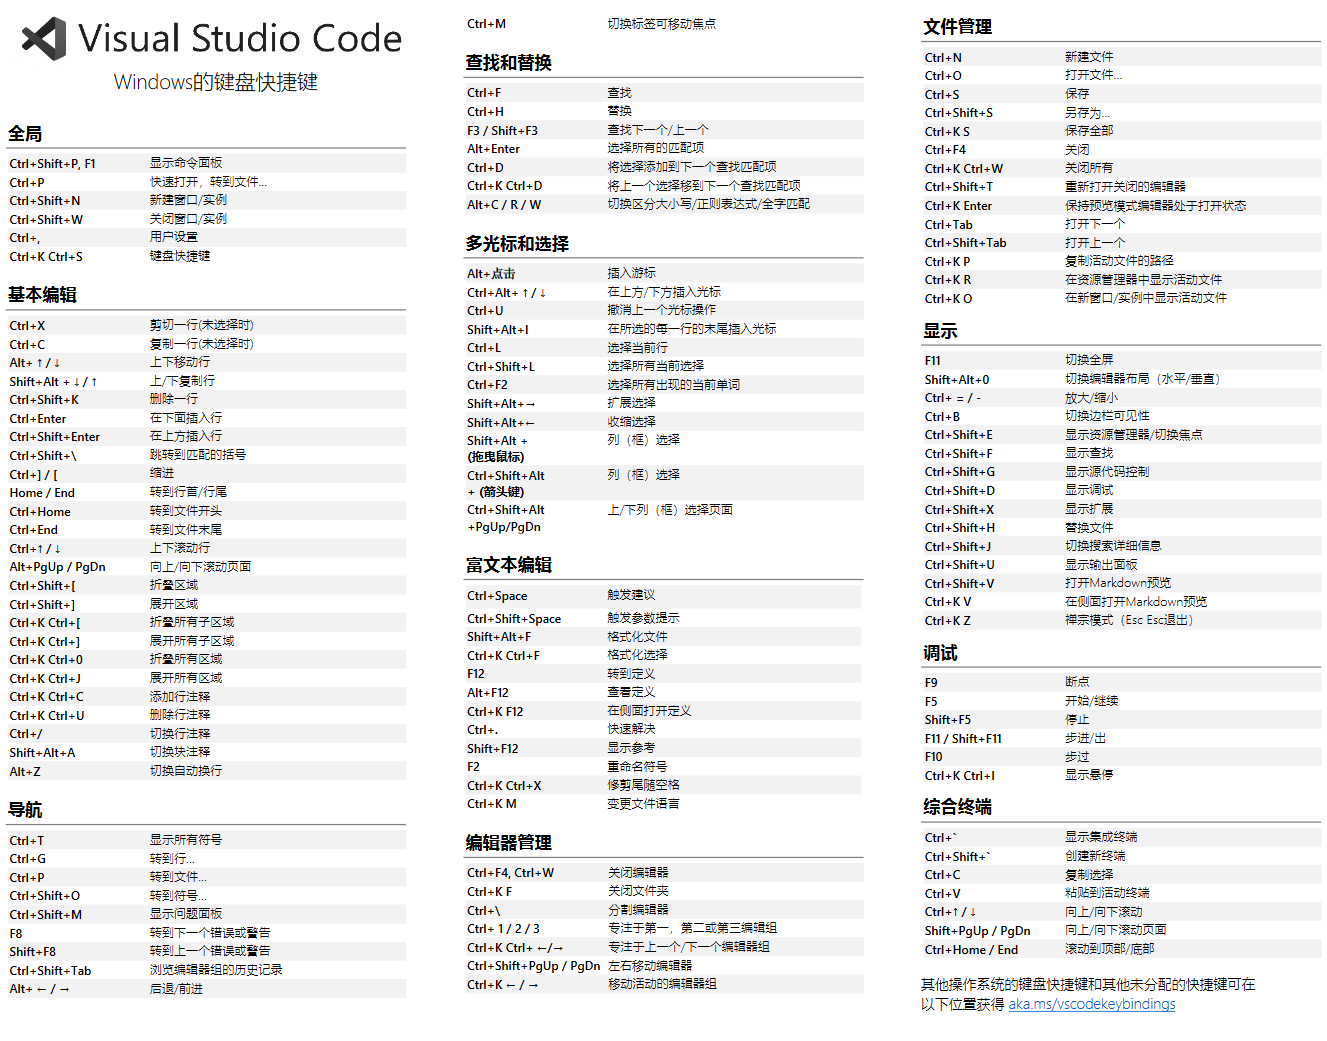Select the '创建新终端' description
This screenshot has width=1327, height=1041.
click(x=1095, y=856)
